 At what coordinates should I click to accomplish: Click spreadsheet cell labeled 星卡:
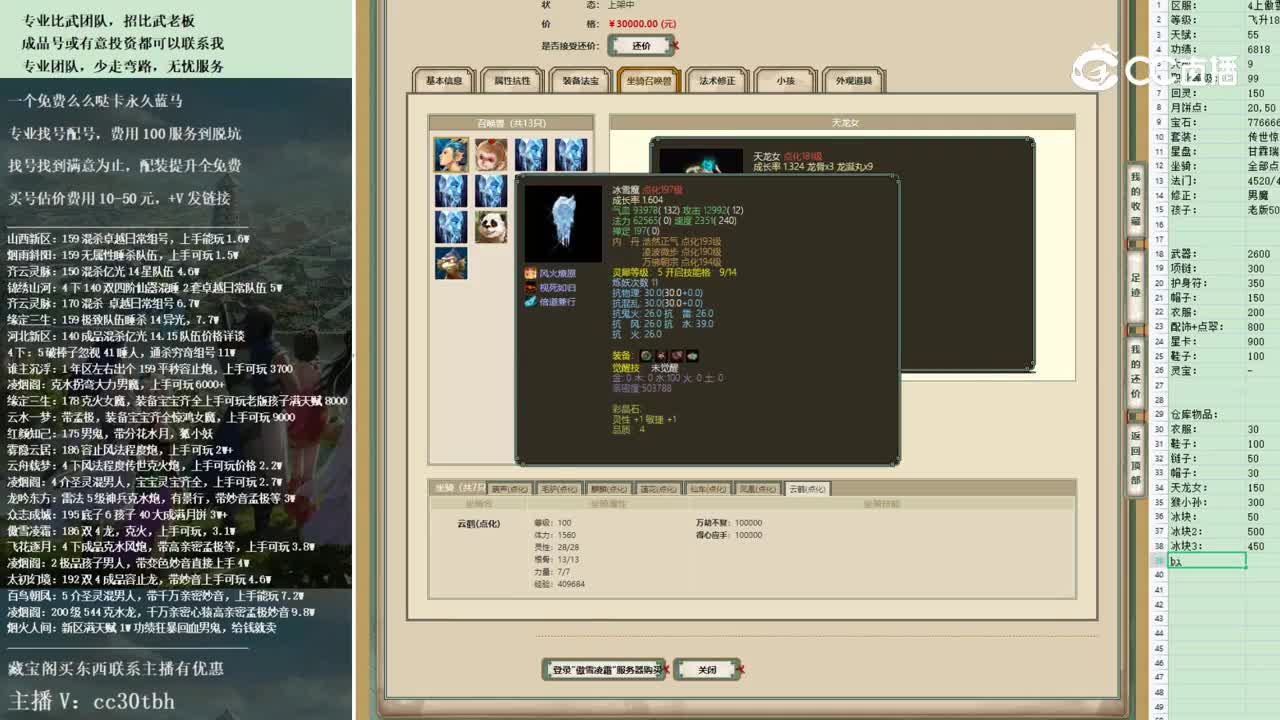tap(1207, 341)
